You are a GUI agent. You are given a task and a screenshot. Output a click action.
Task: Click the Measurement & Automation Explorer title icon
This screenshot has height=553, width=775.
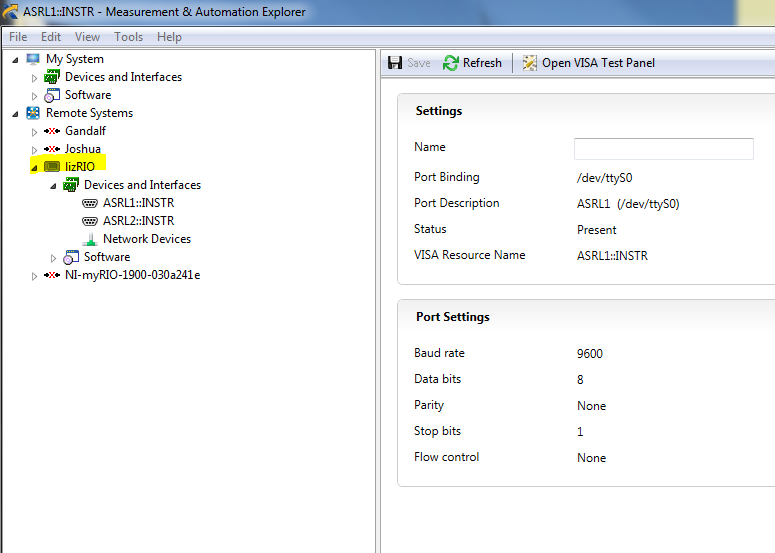(10, 12)
